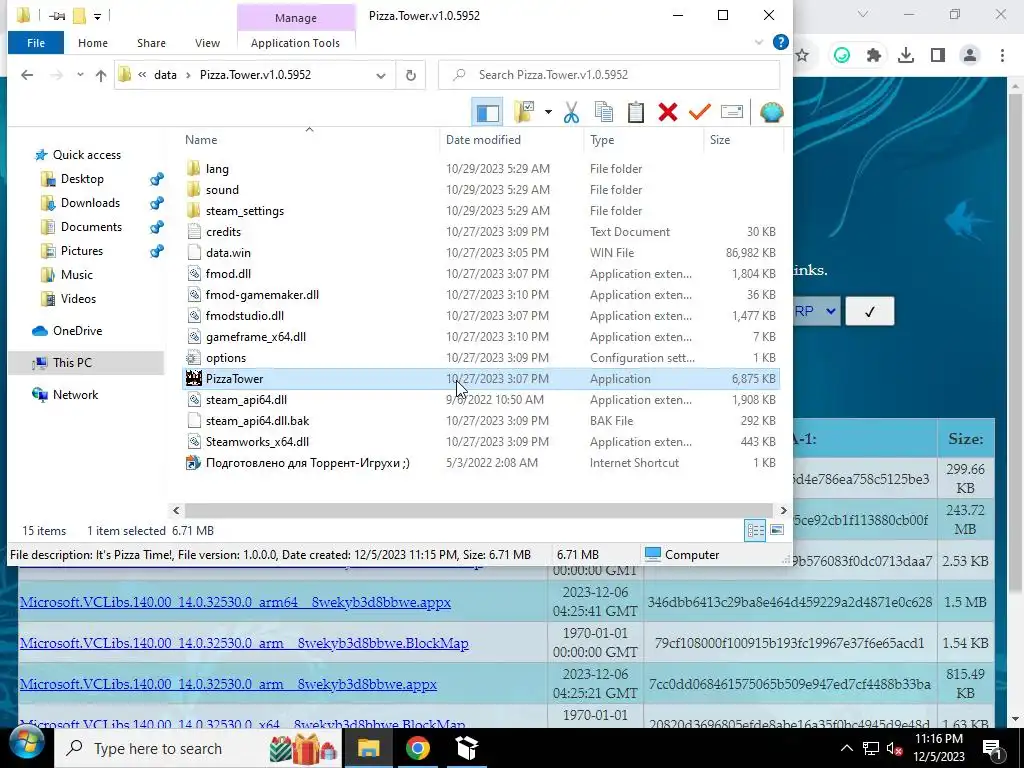Open OneDrive in navigation pane
Viewport: 1024px width, 768px height.
[77, 331]
